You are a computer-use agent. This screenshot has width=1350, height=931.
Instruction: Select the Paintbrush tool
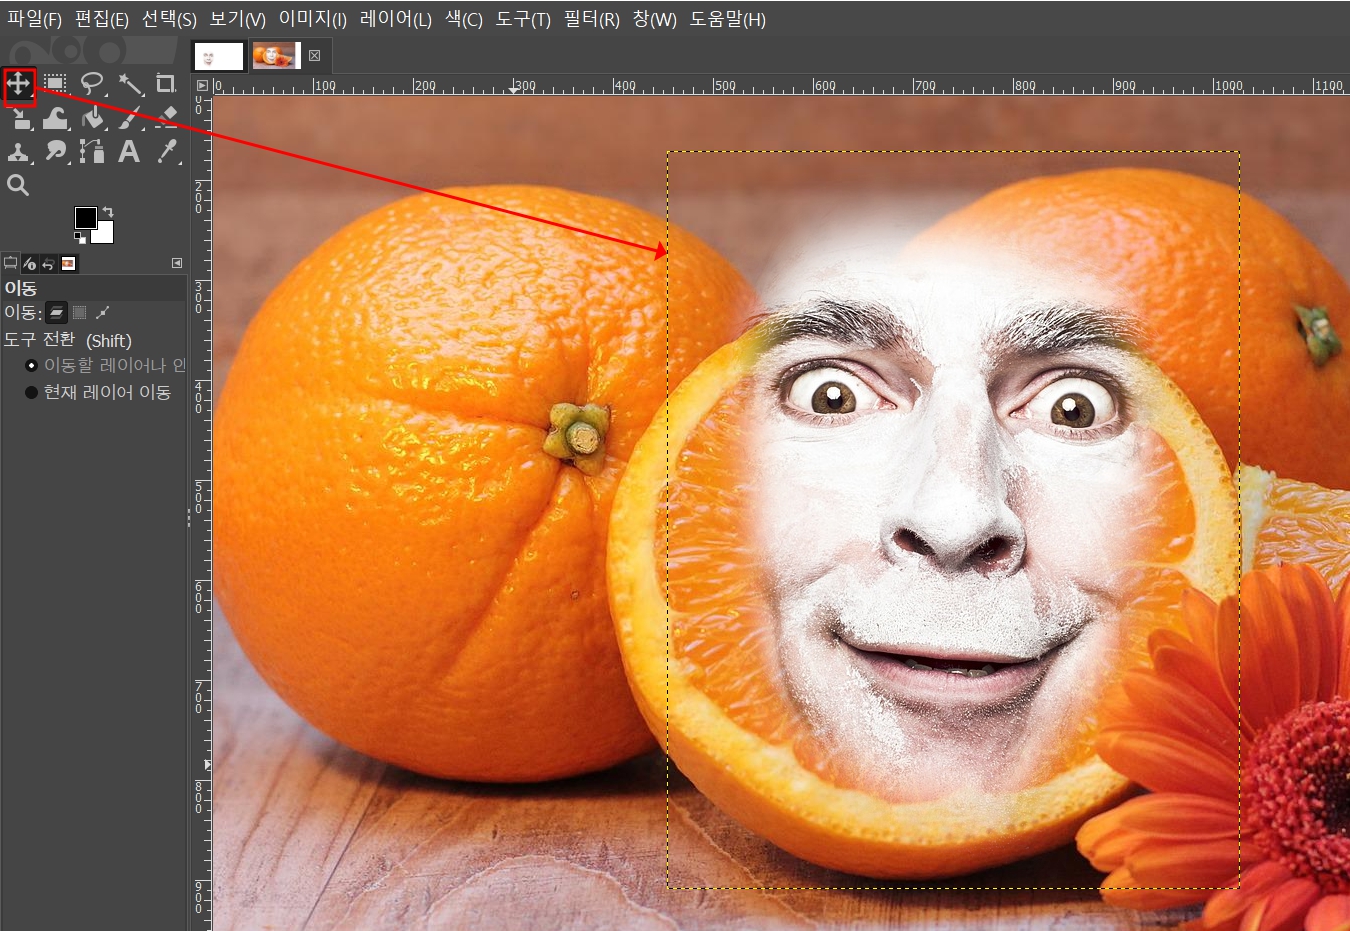tap(130, 118)
